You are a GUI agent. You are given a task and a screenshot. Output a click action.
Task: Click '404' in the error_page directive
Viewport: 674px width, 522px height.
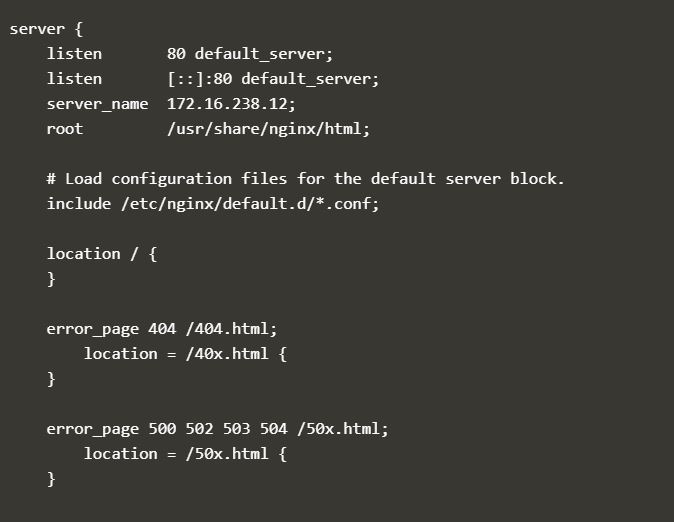(x=162, y=329)
